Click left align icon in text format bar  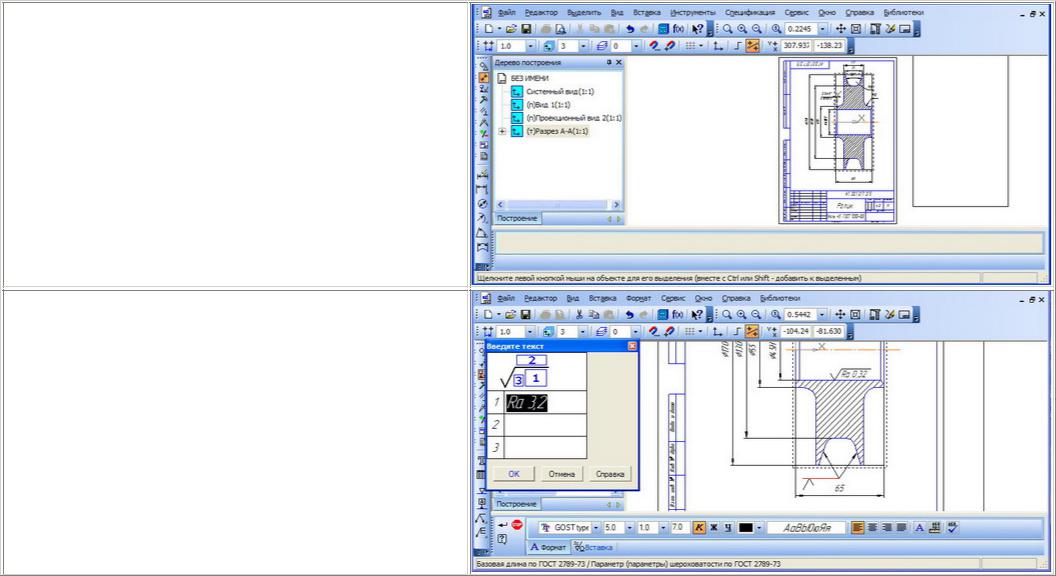click(x=857, y=527)
